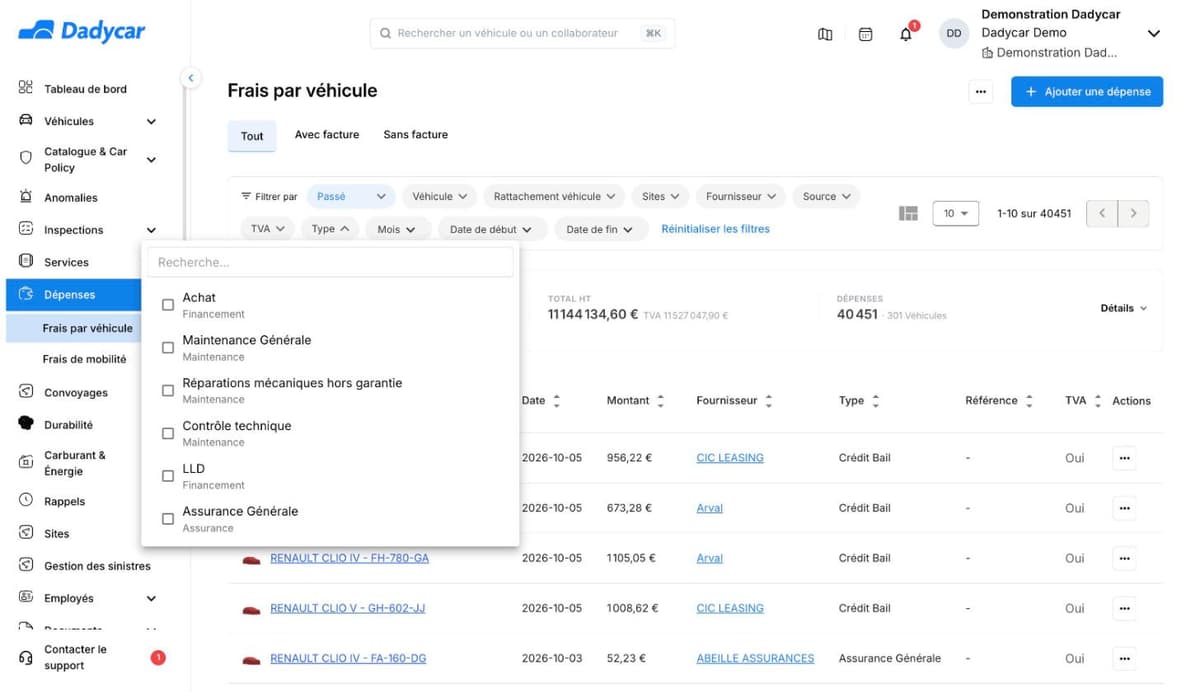Switch to the Avec facture tab
Viewport: 1200px width, 692px height.
327,135
